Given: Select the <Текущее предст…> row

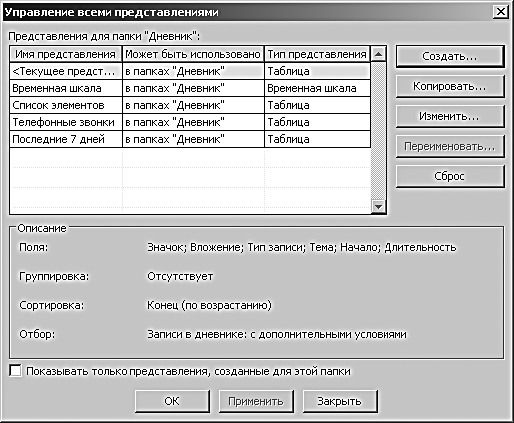Looking at the screenshot, I should [190, 71].
